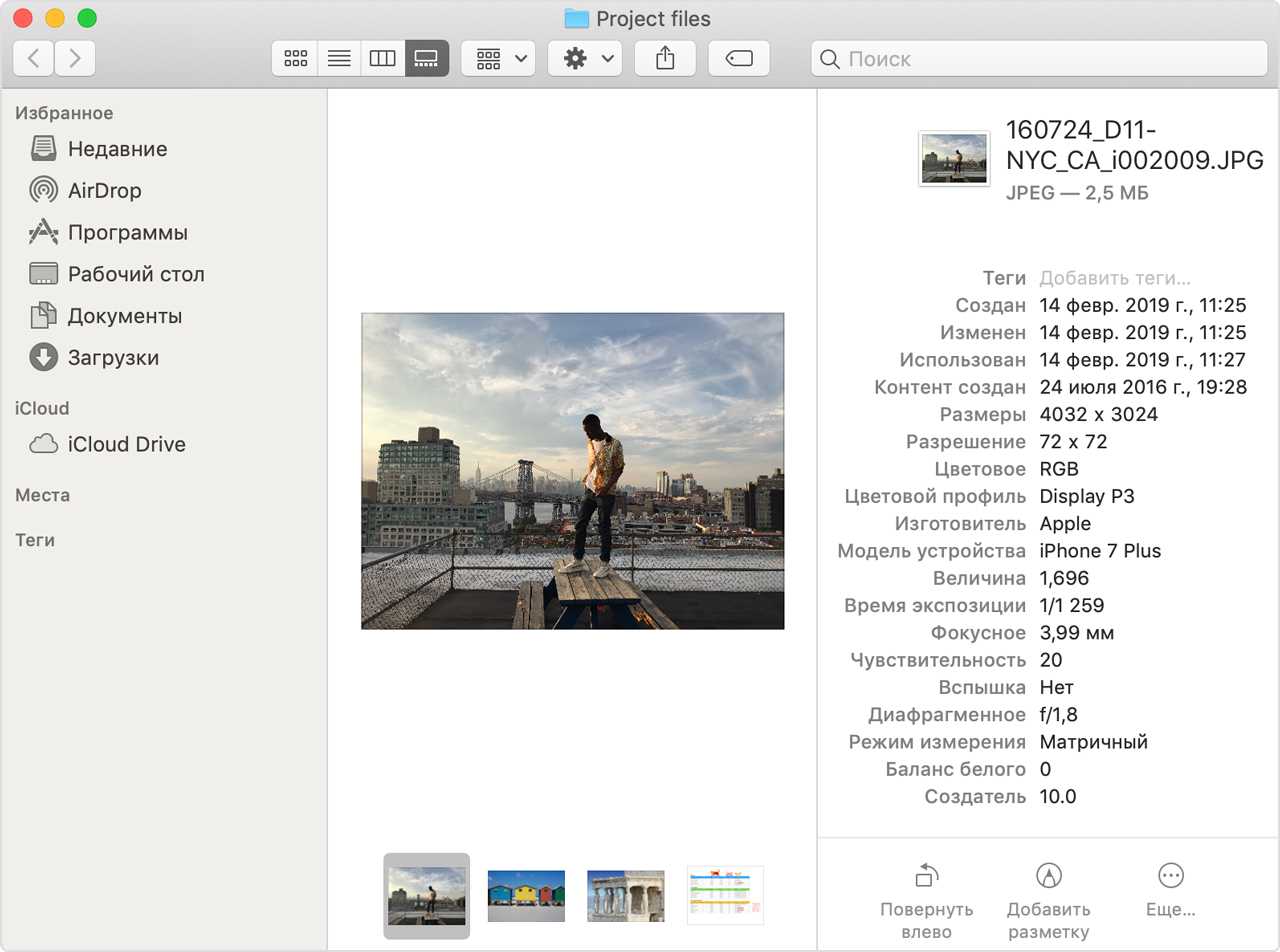Viewport: 1280px width, 952px height.
Task: Switch to list view mode
Action: (339, 59)
